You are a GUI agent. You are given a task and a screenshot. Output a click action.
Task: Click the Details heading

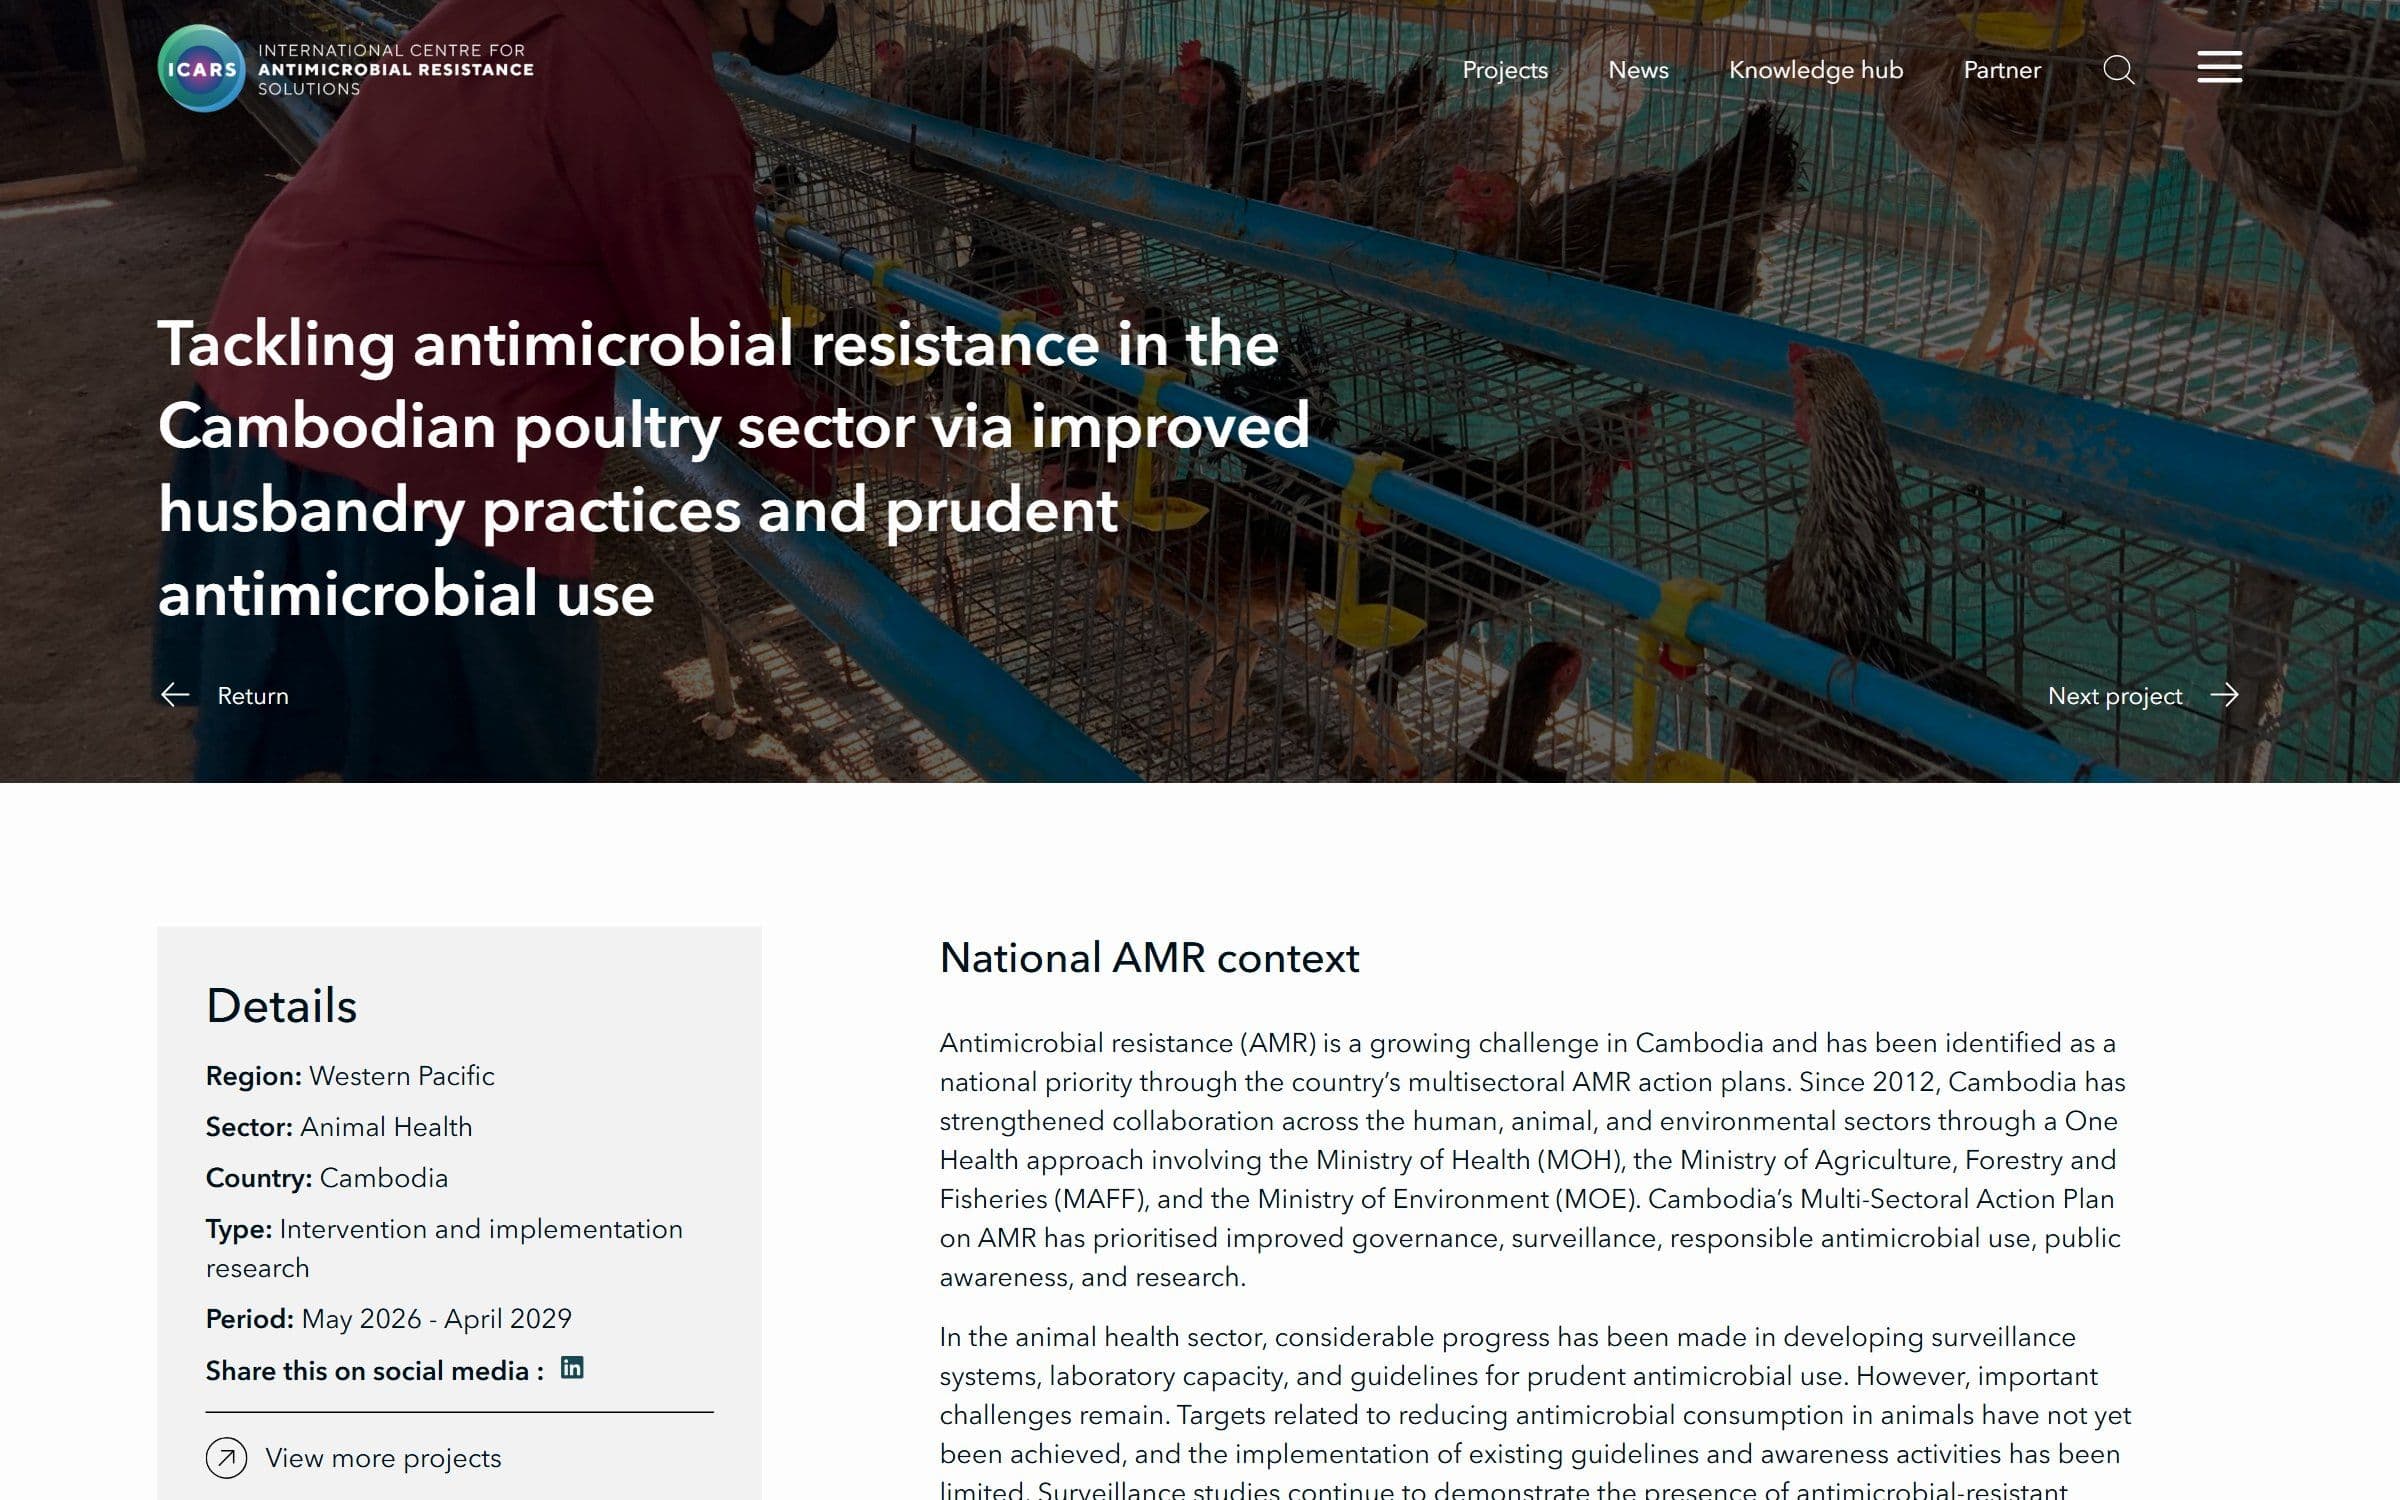coord(281,1005)
